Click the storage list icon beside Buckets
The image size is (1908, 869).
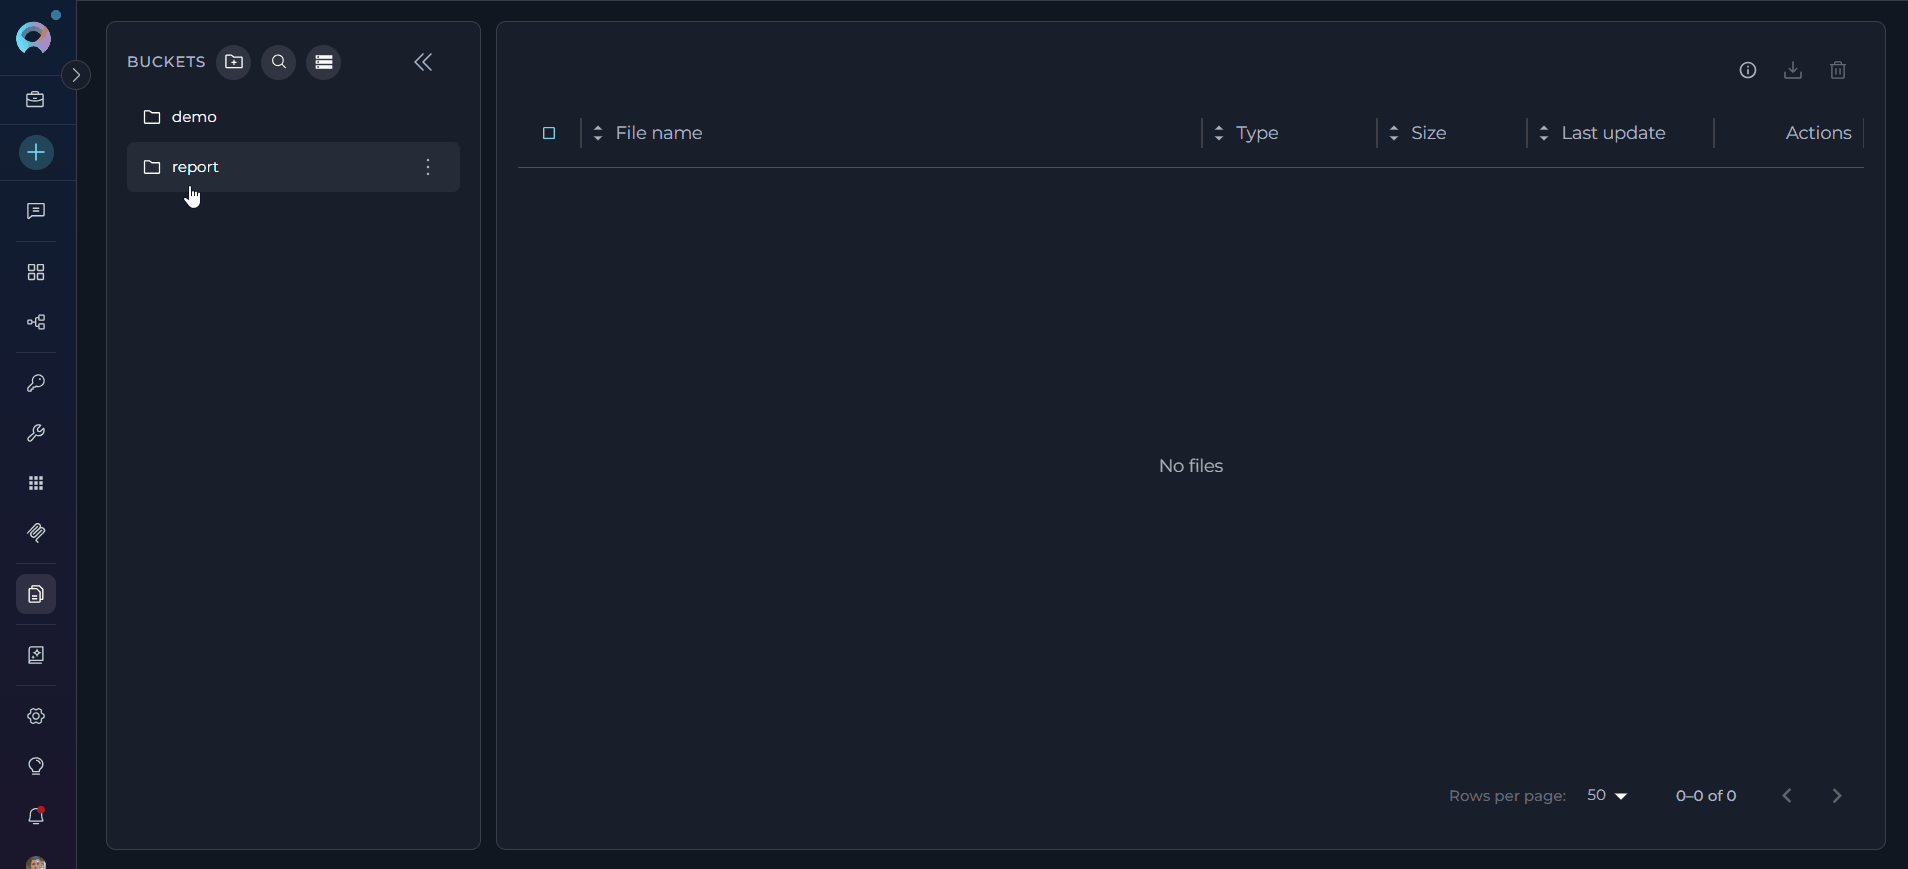pyautogui.click(x=324, y=62)
